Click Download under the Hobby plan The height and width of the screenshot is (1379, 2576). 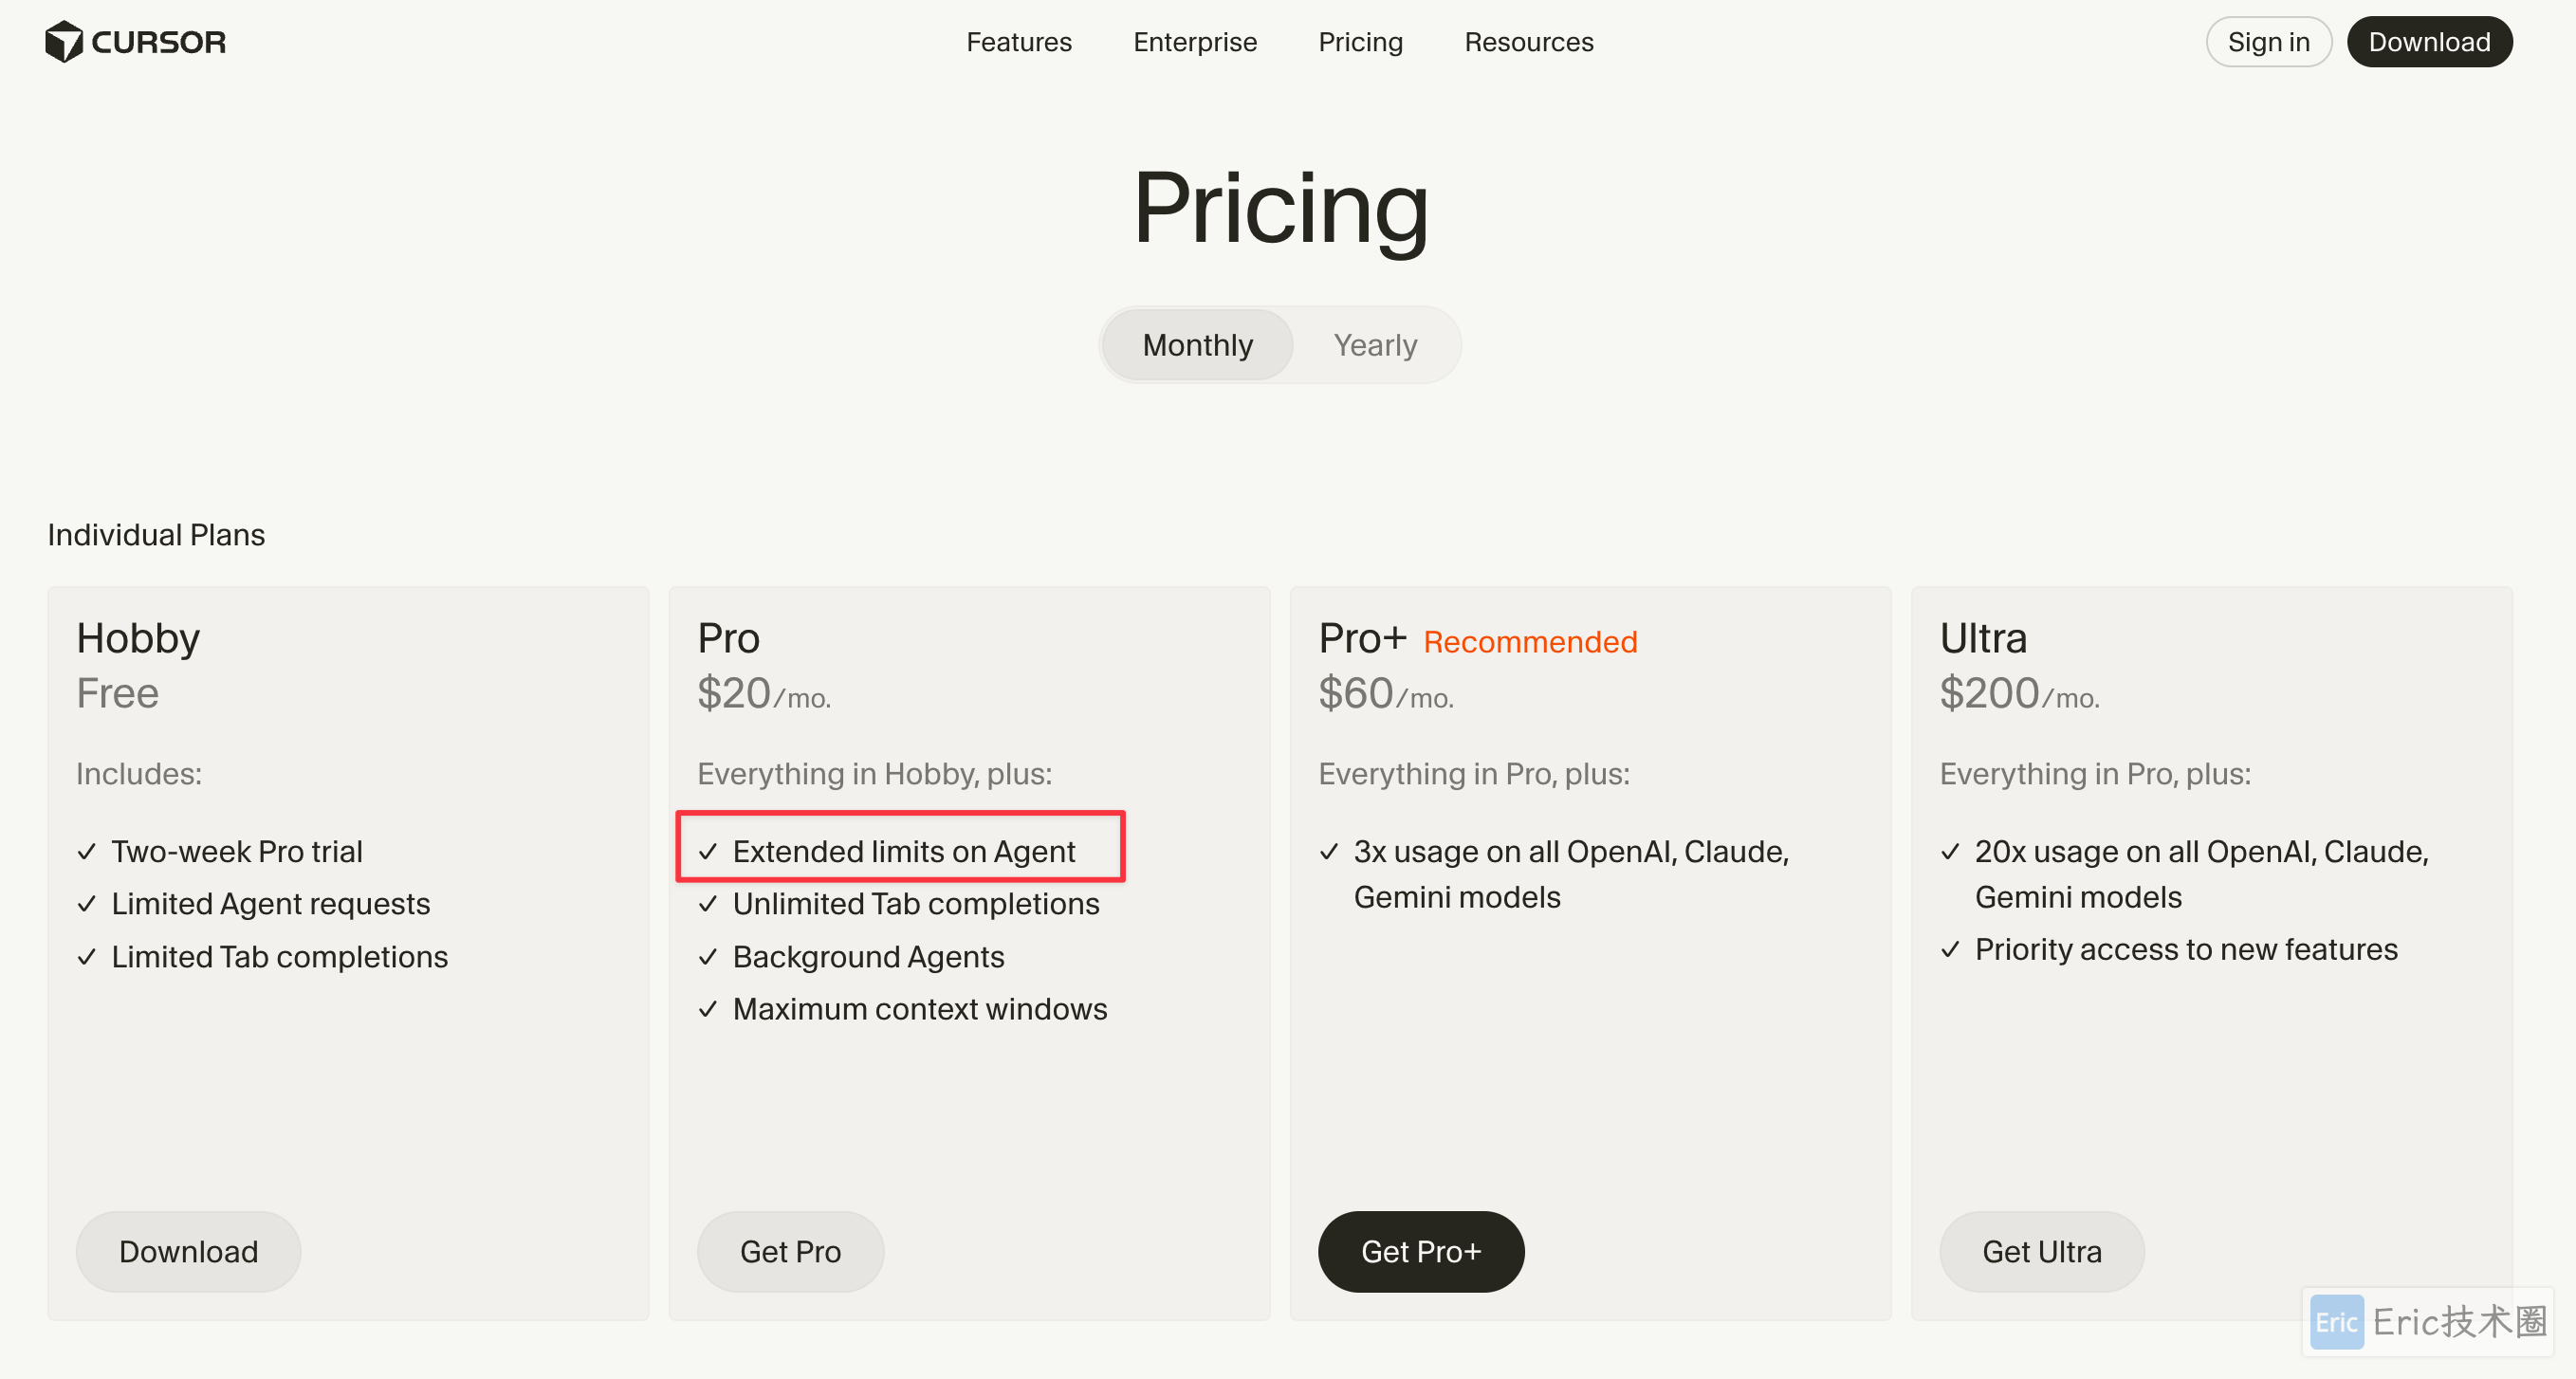tap(188, 1251)
